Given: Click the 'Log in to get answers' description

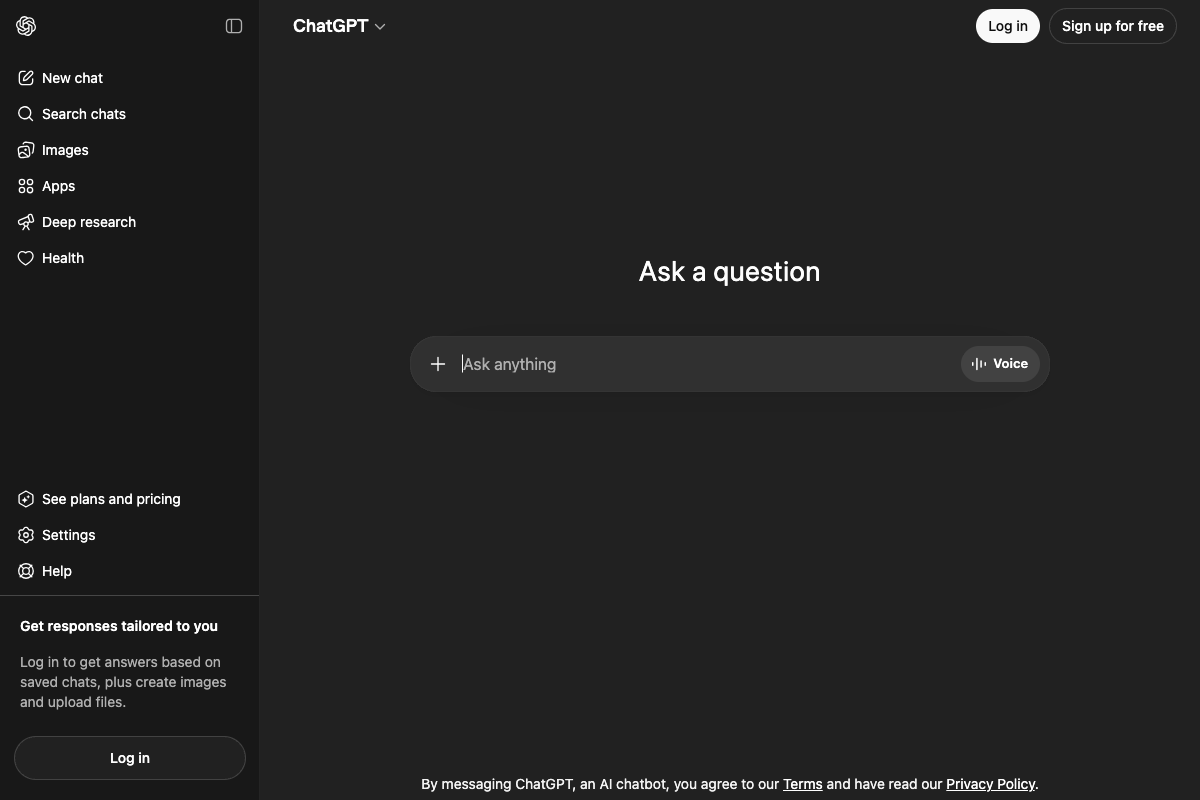Looking at the screenshot, I should (x=125, y=682).
